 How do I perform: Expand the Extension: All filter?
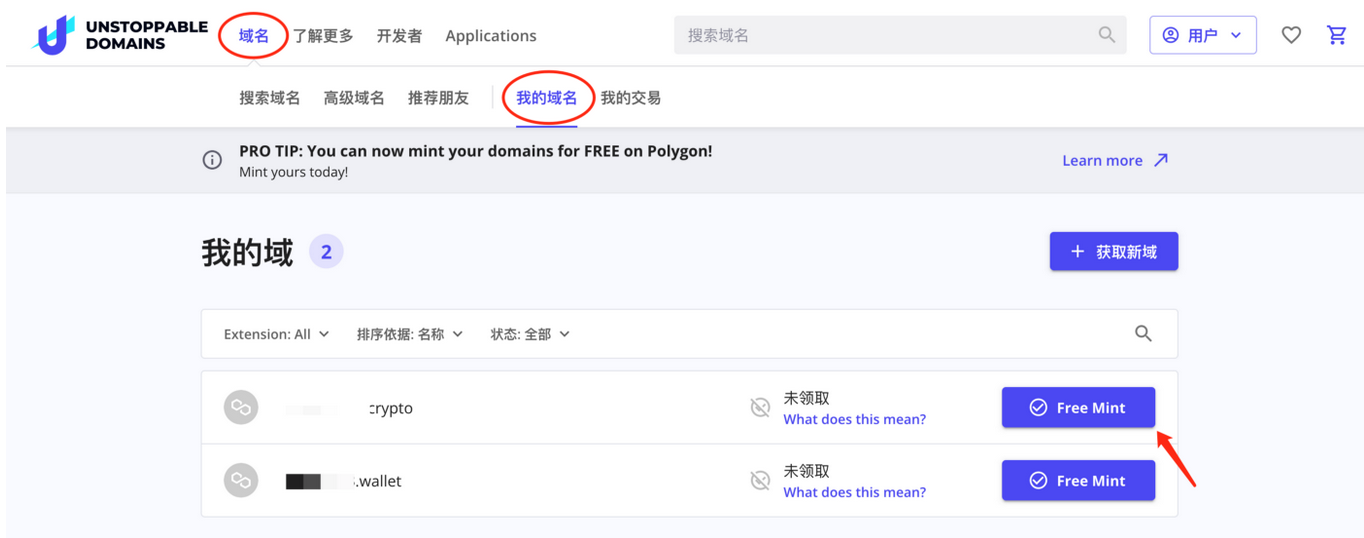(276, 334)
